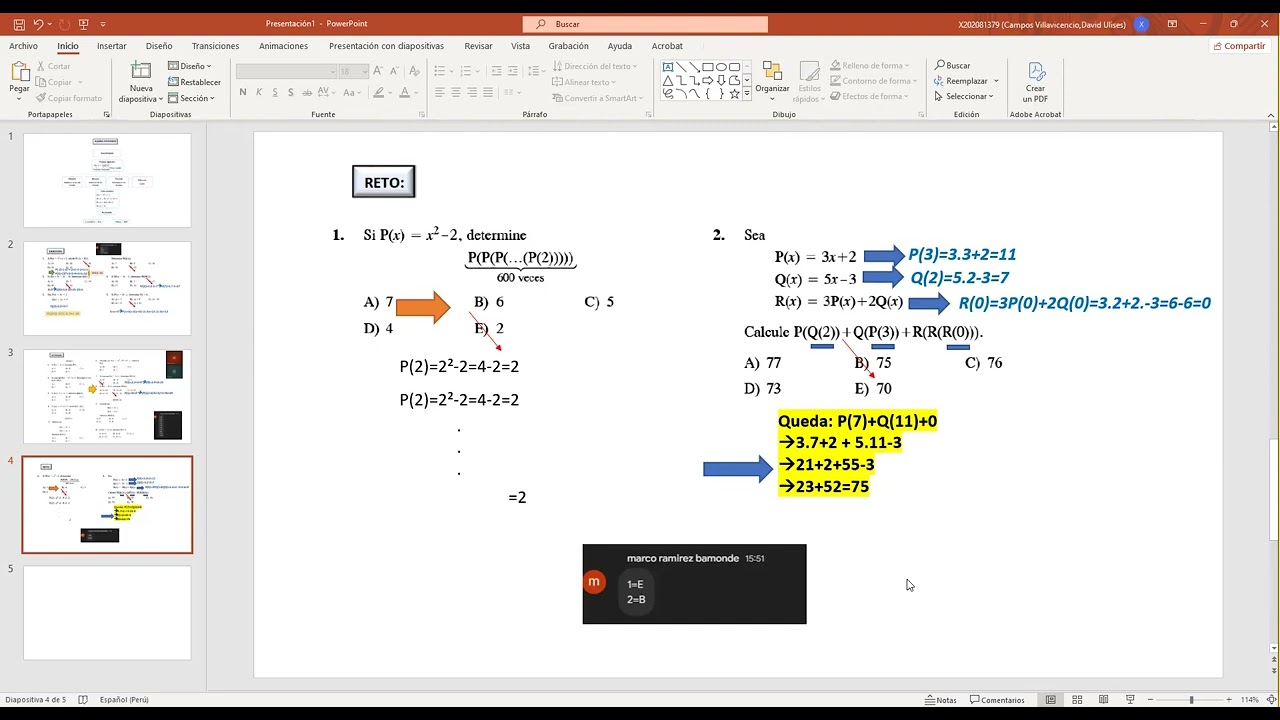
Task: Toggle italic (K) formatting
Action: [x=259, y=92]
